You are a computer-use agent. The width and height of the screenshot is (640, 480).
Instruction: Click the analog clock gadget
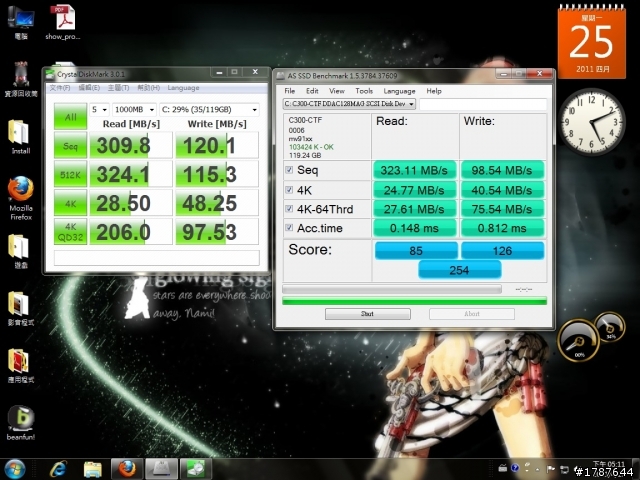[x=592, y=122]
